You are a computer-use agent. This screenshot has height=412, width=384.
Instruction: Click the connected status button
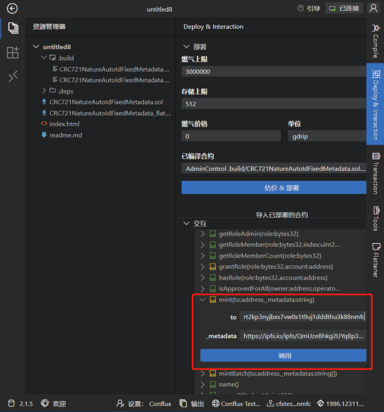click(x=344, y=8)
